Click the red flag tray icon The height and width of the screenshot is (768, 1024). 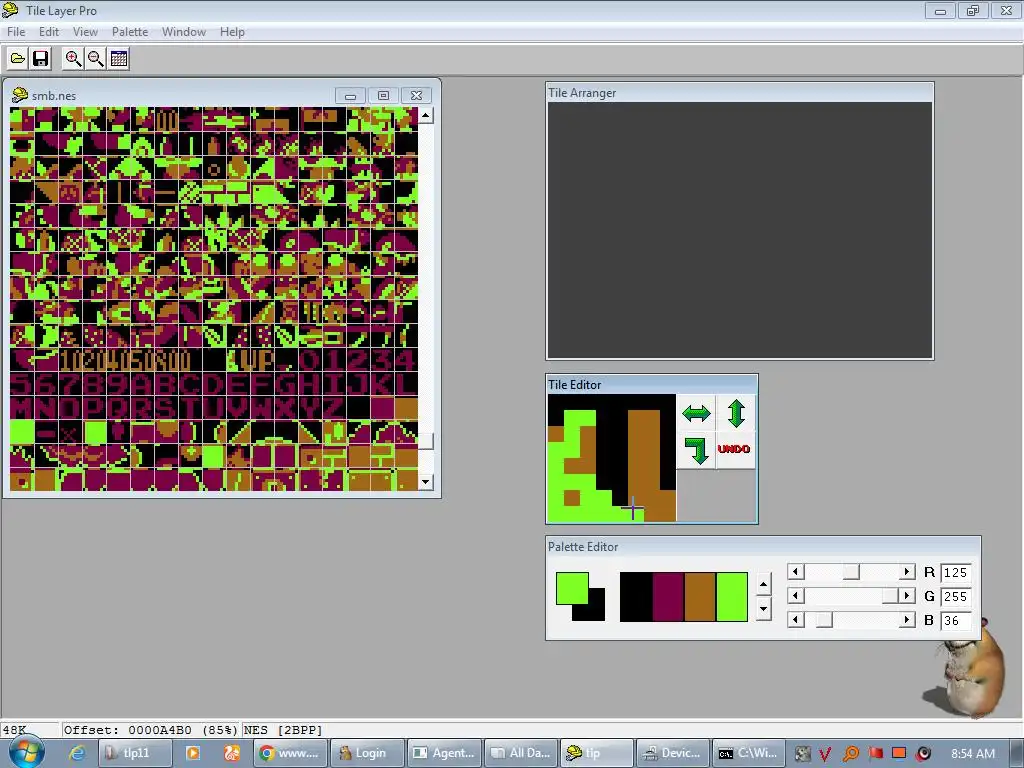click(875, 754)
